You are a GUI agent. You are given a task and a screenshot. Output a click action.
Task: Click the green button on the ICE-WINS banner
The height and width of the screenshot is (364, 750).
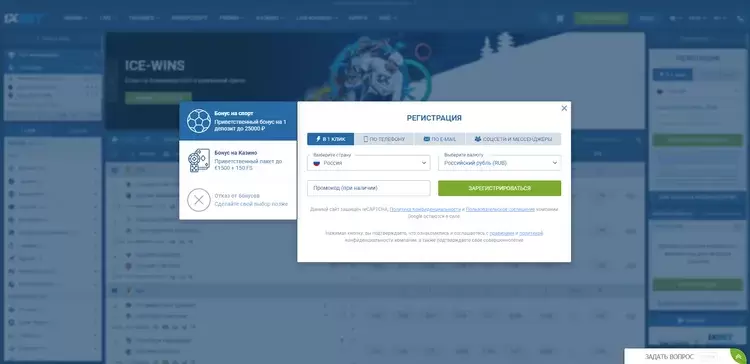click(158, 98)
